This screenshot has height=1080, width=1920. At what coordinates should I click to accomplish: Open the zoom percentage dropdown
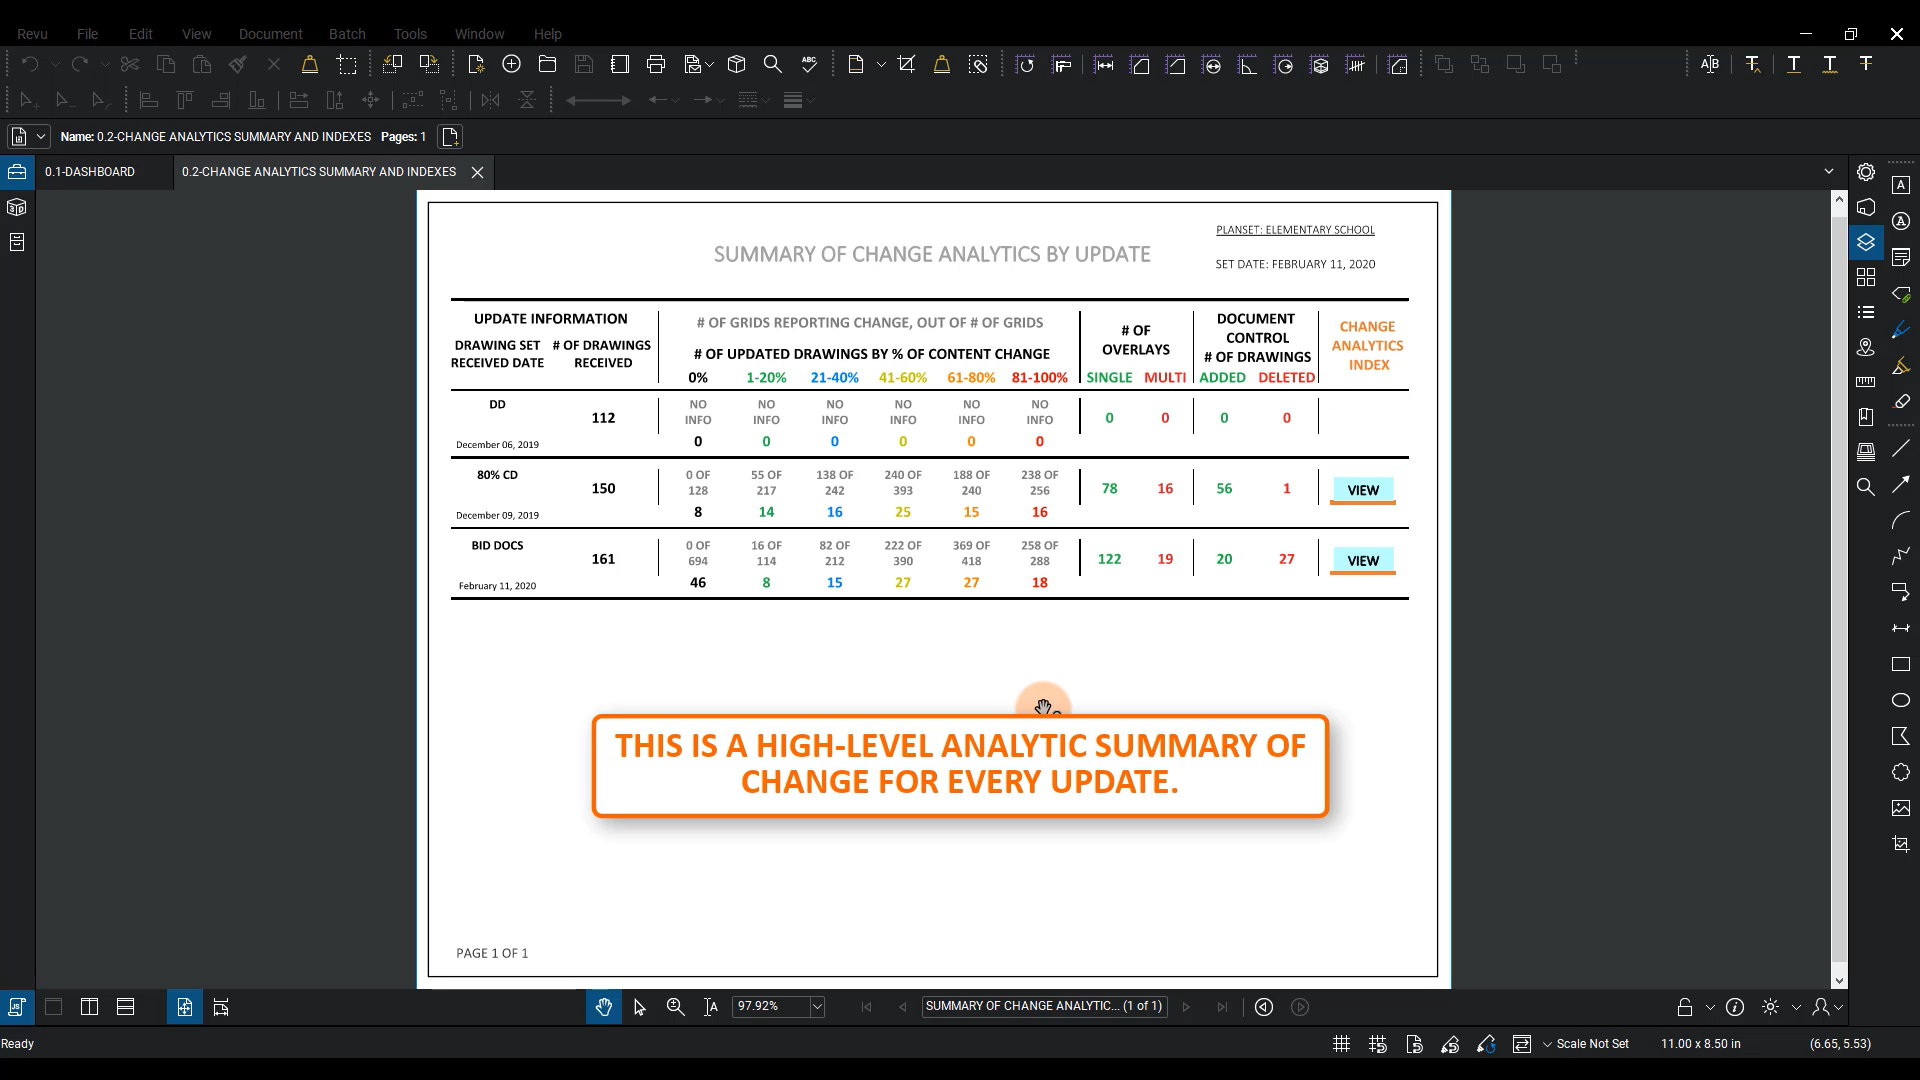817,1007
